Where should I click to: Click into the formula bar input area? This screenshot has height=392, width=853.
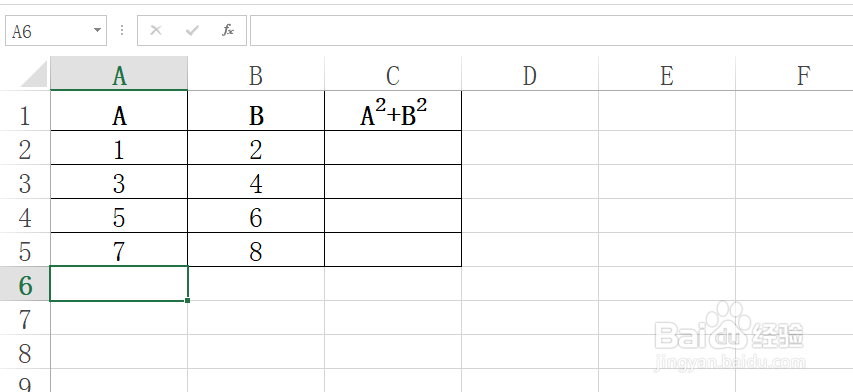[x=551, y=30]
